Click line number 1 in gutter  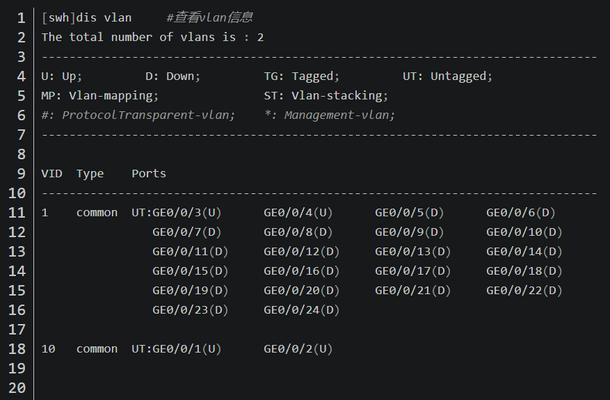click(x=21, y=18)
